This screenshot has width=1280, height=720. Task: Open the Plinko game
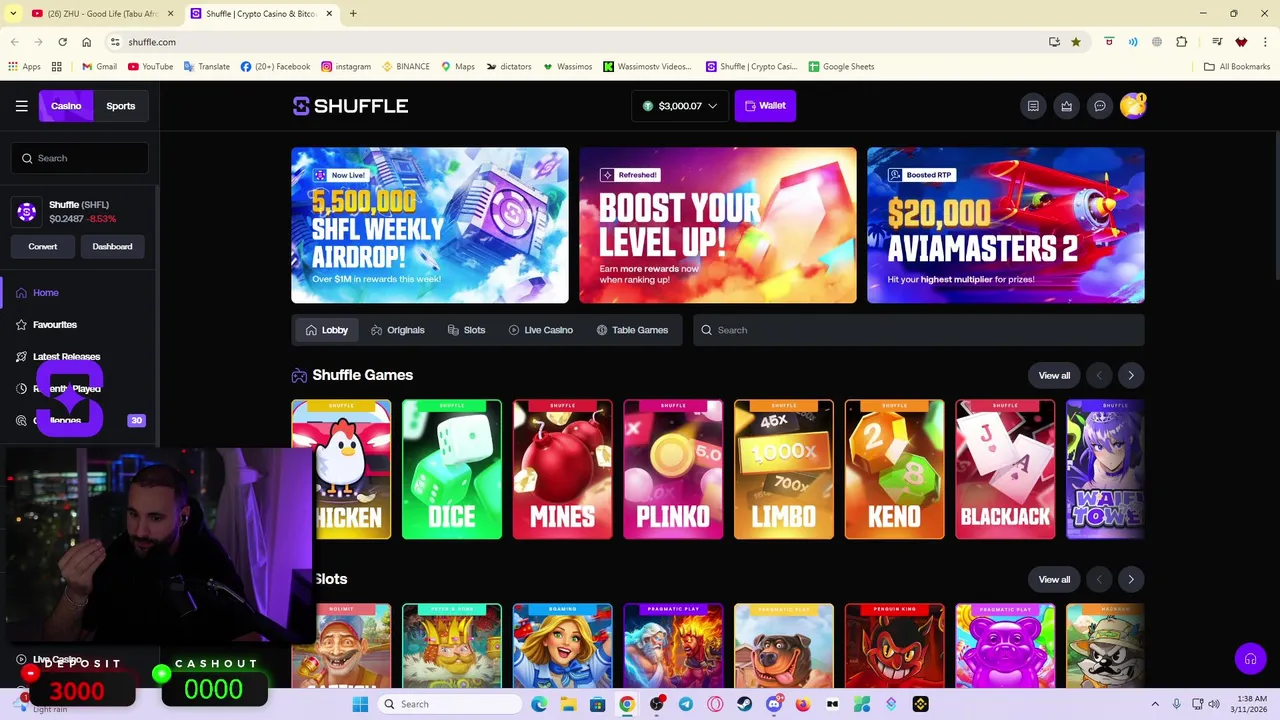pos(673,469)
